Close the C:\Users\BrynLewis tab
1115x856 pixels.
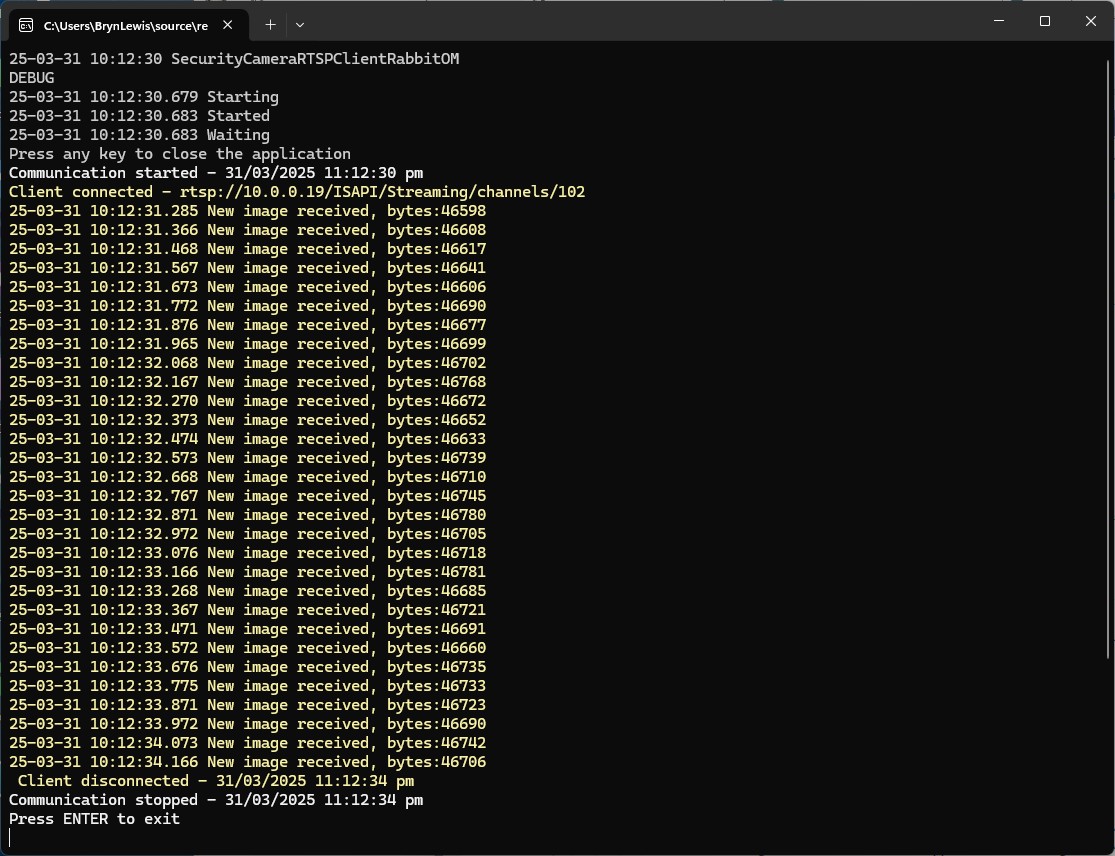point(233,25)
